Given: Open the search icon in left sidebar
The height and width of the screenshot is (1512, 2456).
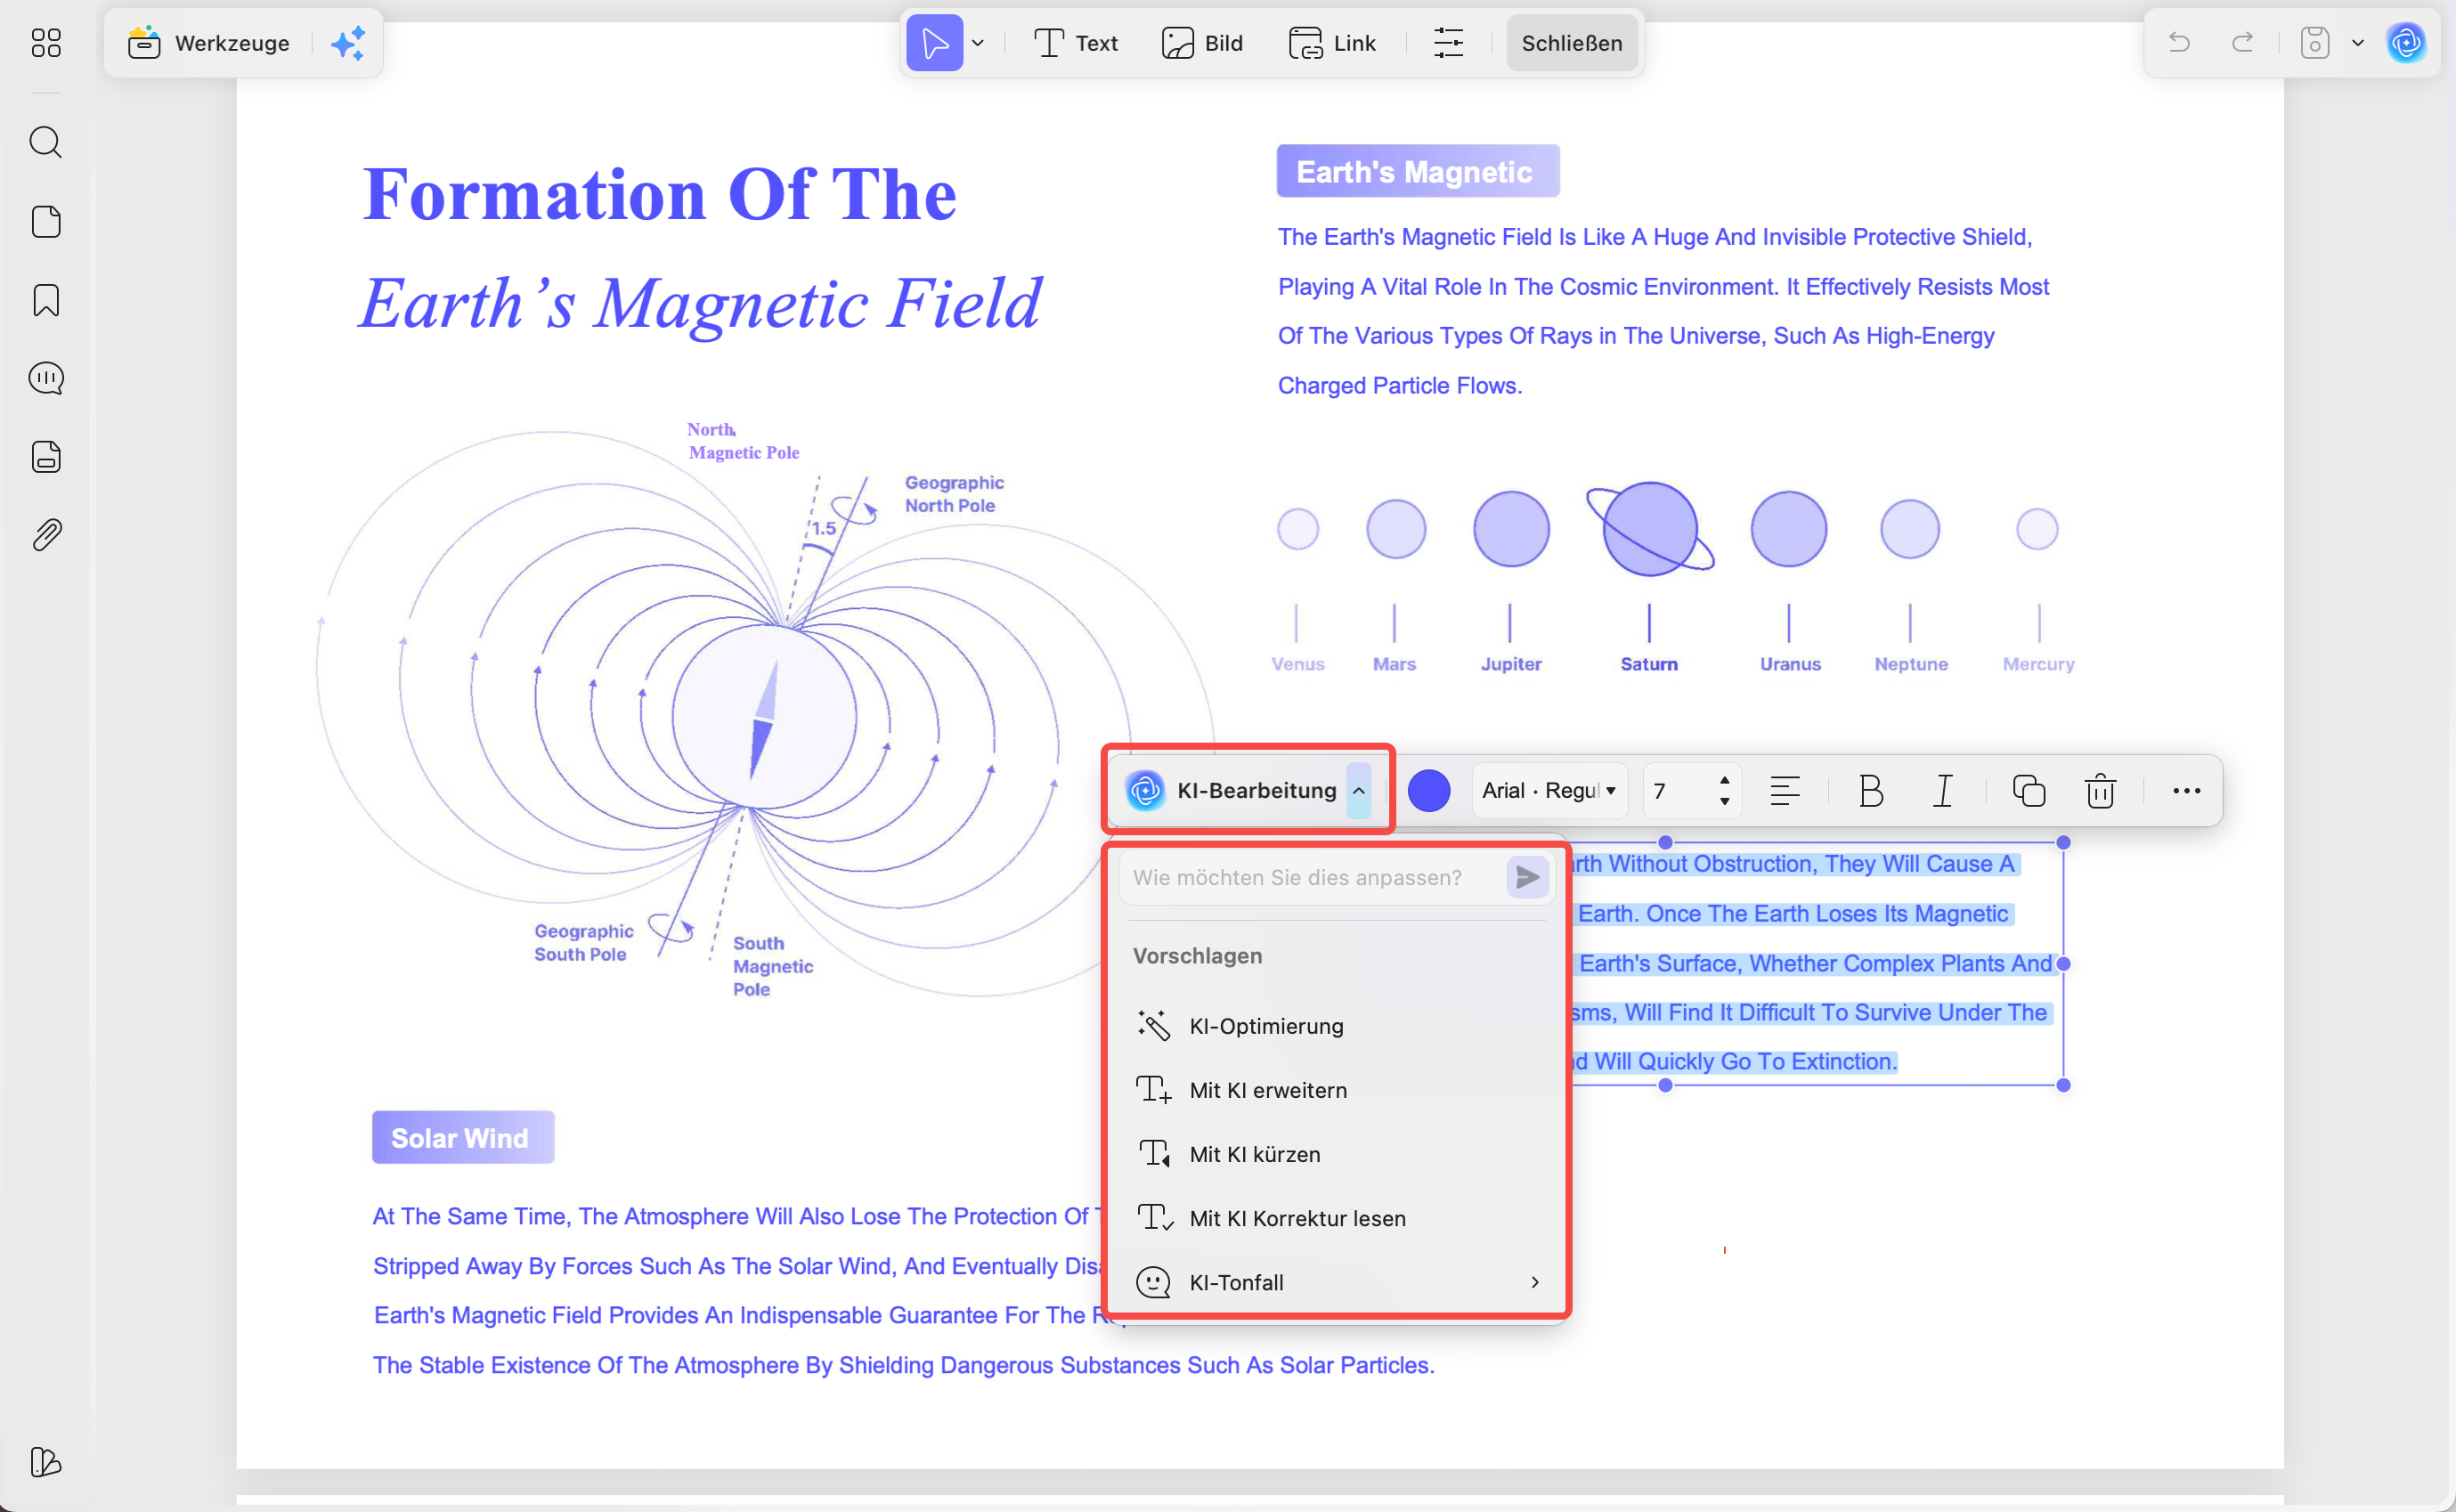Looking at the screenshot, I should [46, 143].
